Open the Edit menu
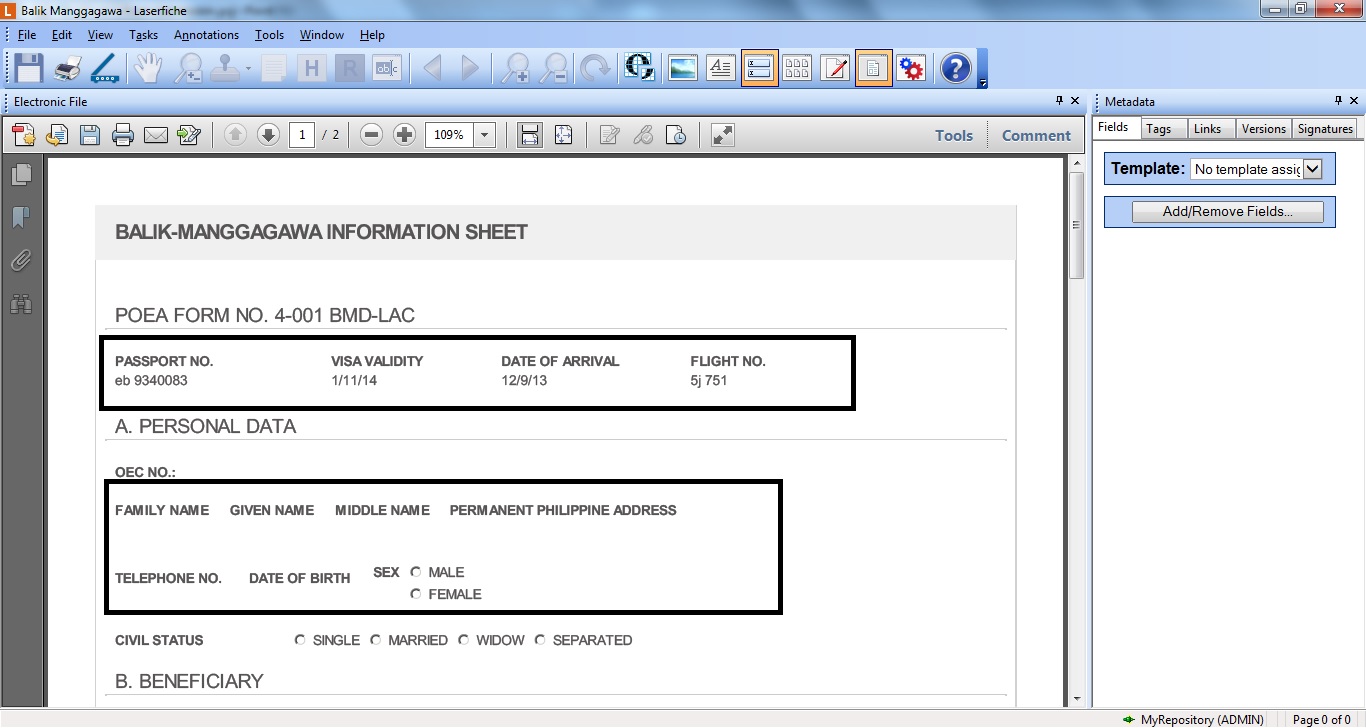This screenshot has width=1366, height=728. tap(62, 35)
